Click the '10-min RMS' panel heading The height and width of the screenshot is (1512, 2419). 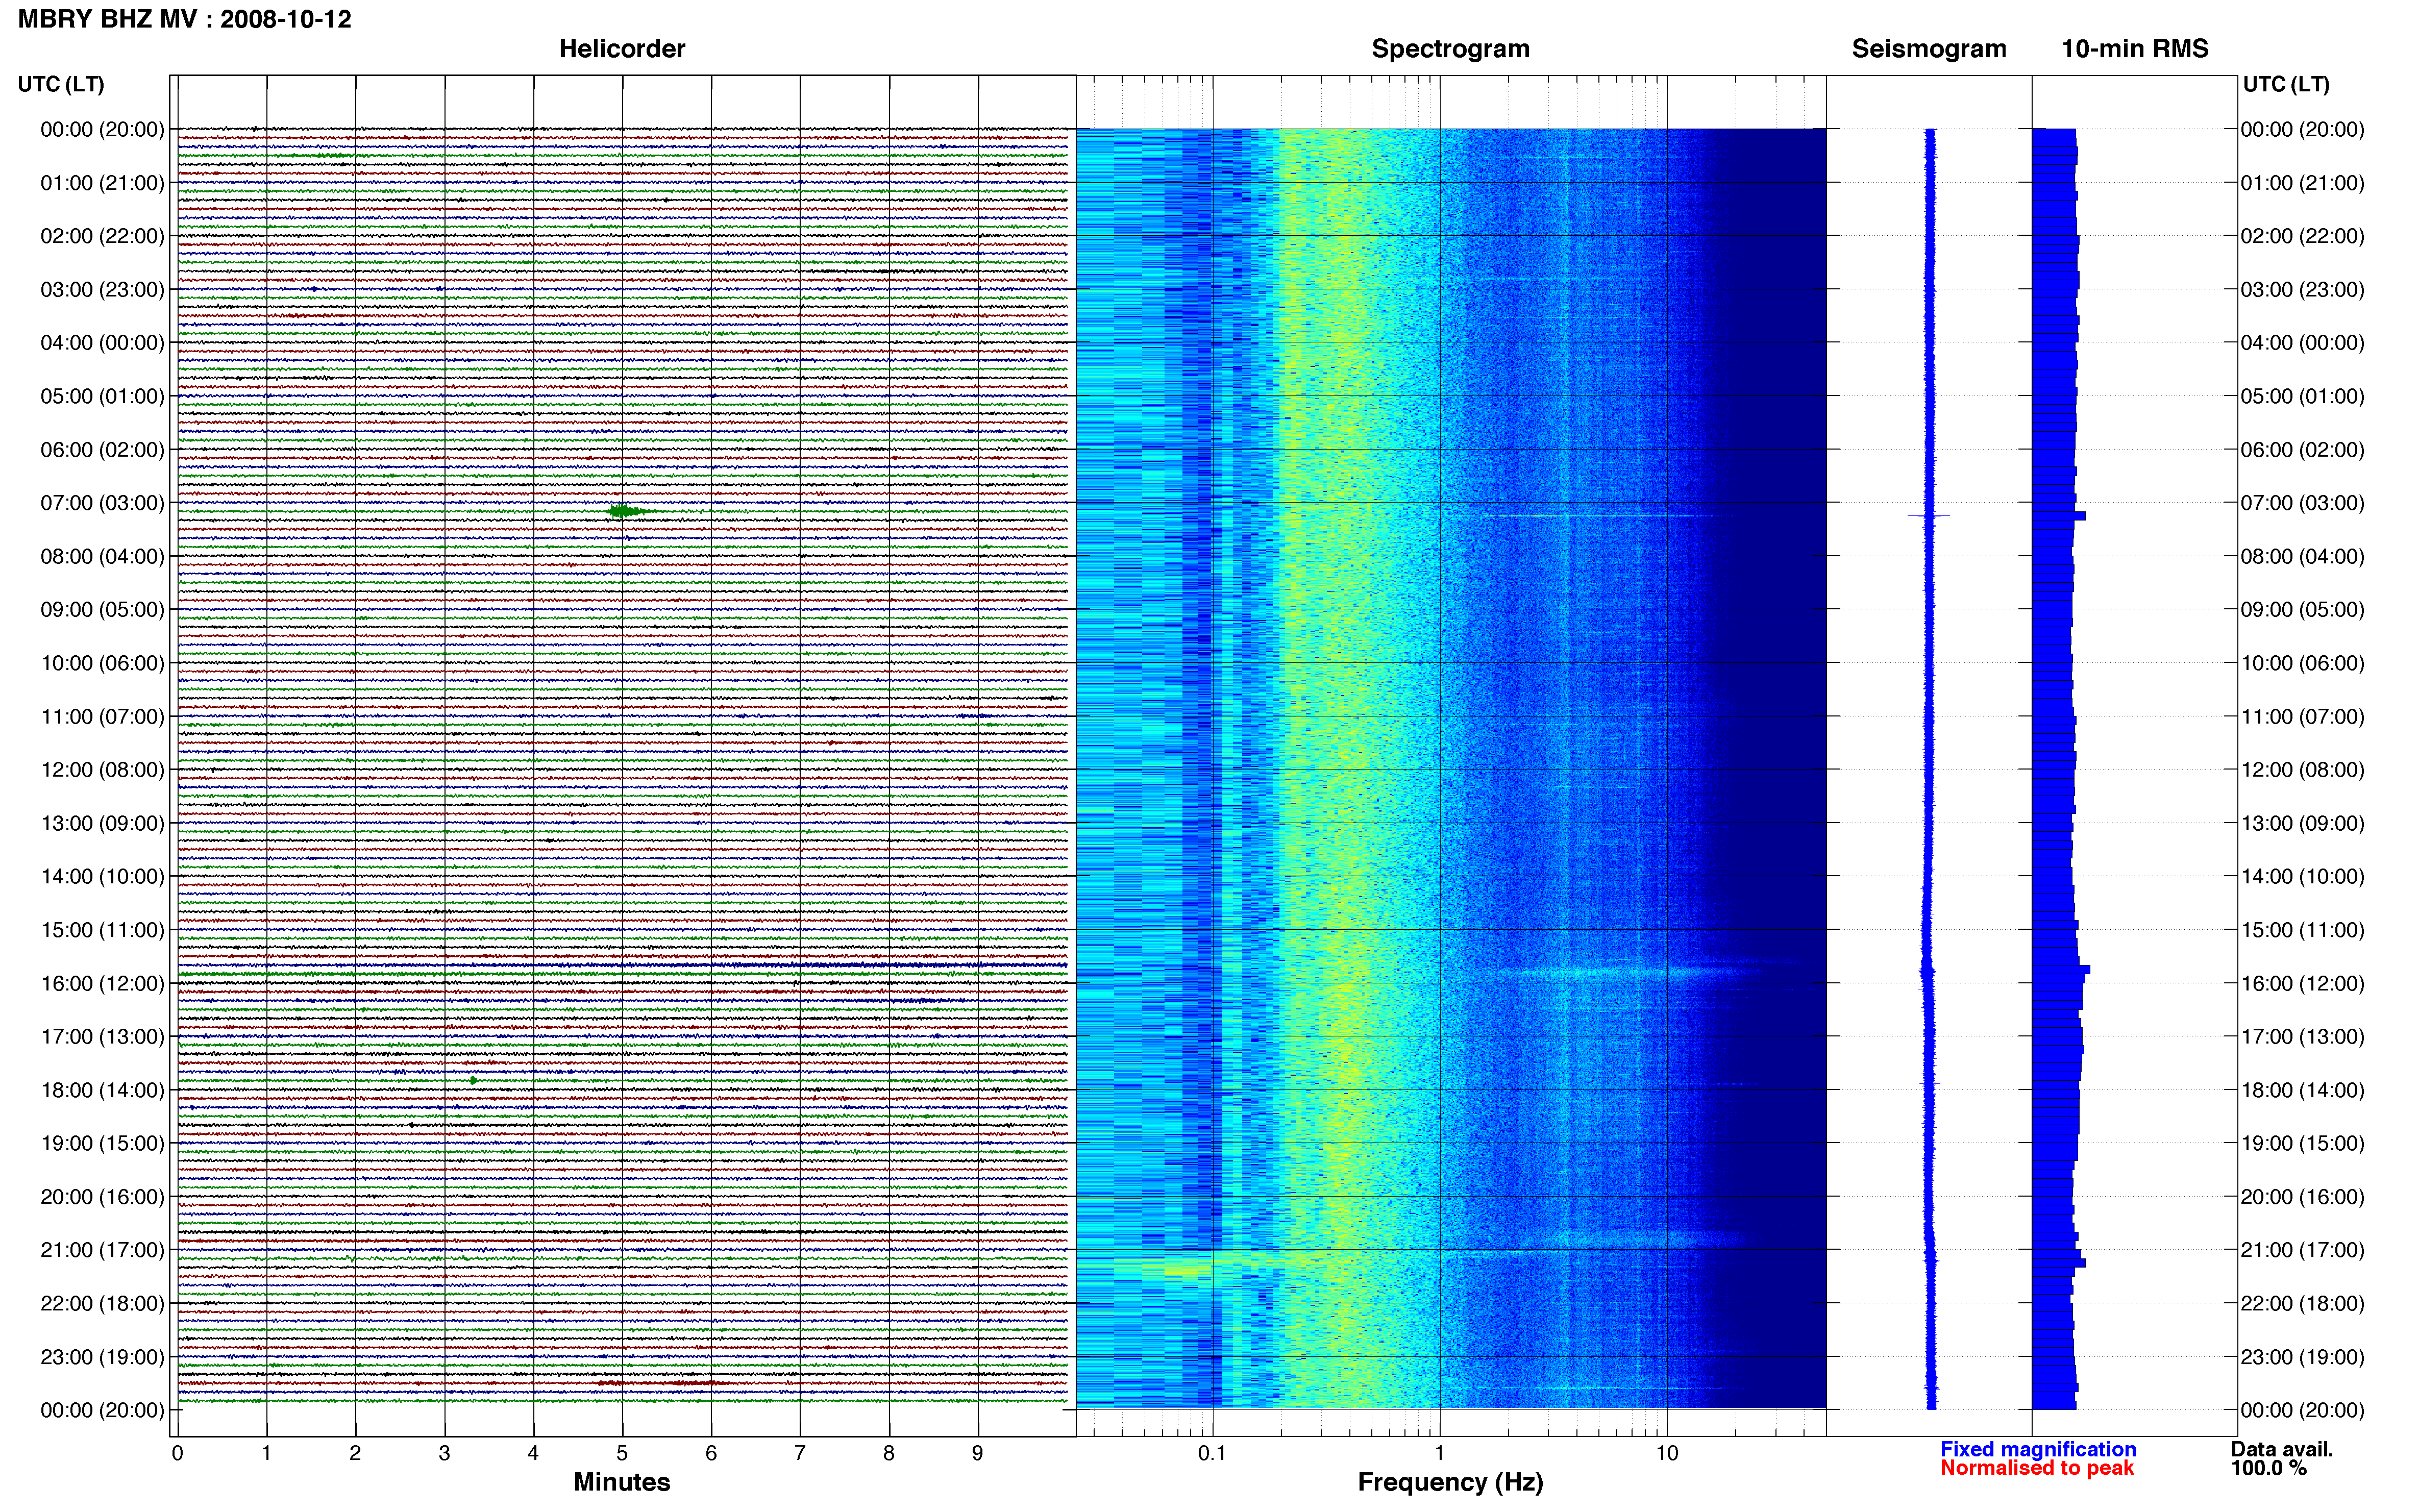pyautogui.click(x=2135, y=49)
